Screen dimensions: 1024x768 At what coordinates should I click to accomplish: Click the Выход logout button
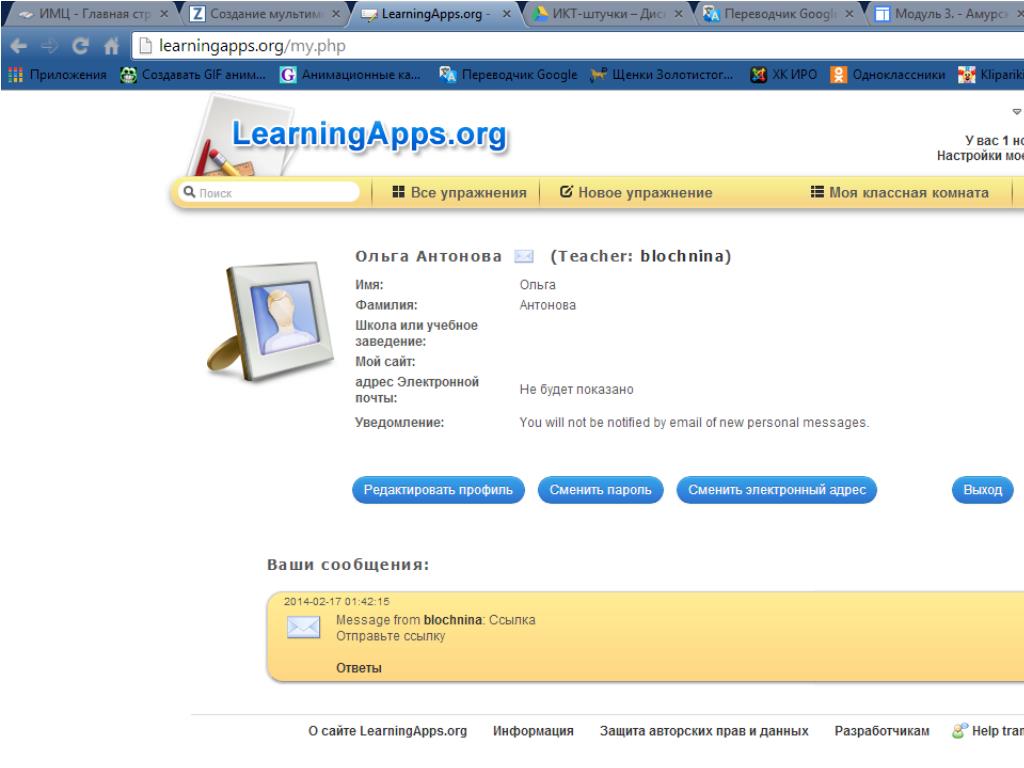(x=983, y=490)
